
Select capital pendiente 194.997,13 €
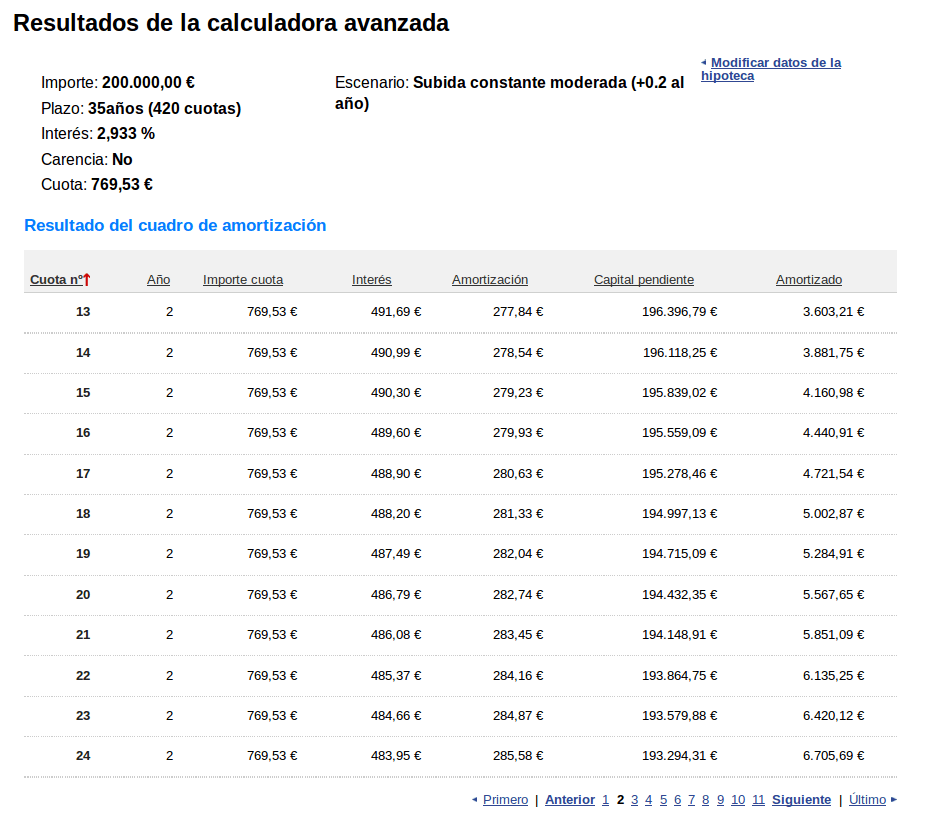click(x=679, y=514)
